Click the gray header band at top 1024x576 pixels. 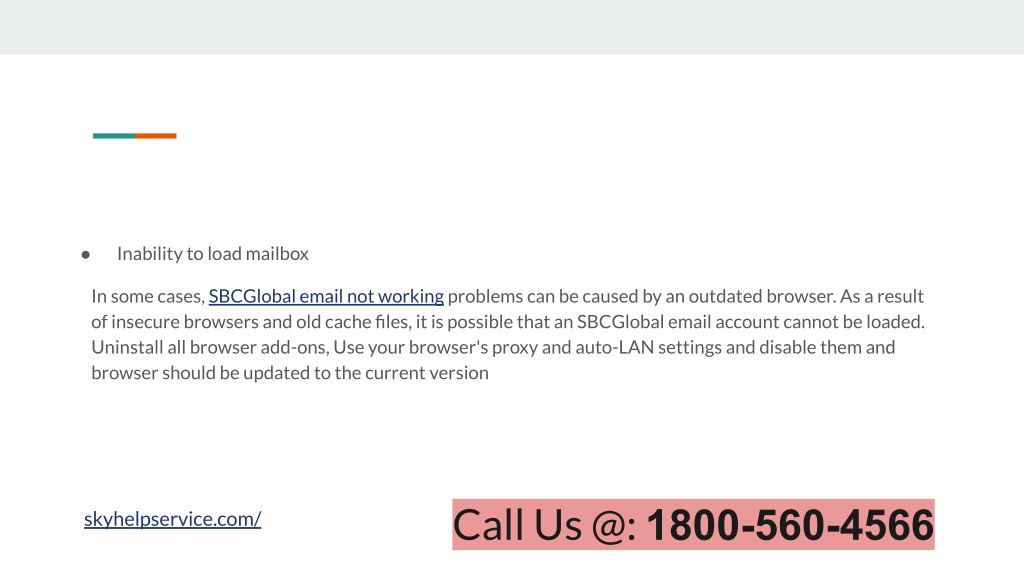pyautogui.click(x=512, y=27)
